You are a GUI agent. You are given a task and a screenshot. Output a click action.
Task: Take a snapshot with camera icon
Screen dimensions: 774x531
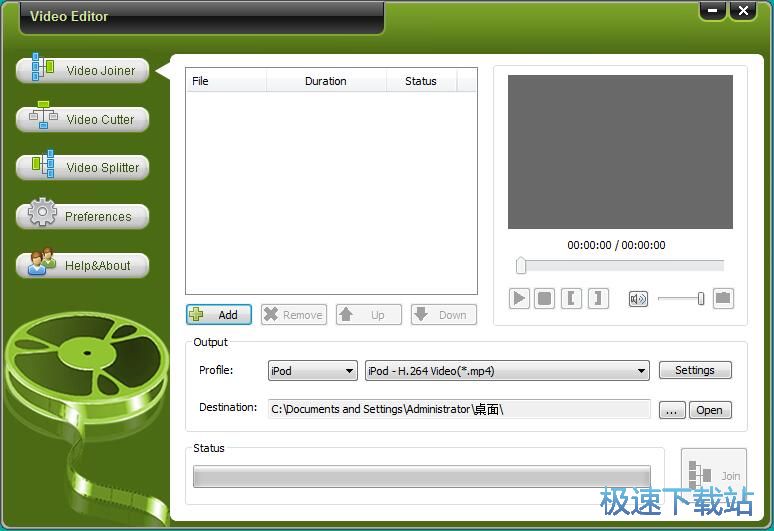point(723,299)
